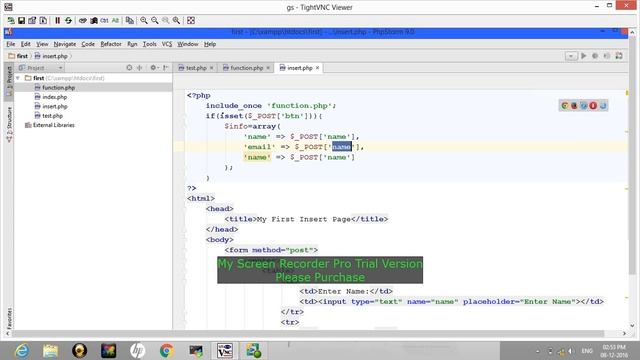Toggle full-screen mode in TightVNC toolbar

191,20
